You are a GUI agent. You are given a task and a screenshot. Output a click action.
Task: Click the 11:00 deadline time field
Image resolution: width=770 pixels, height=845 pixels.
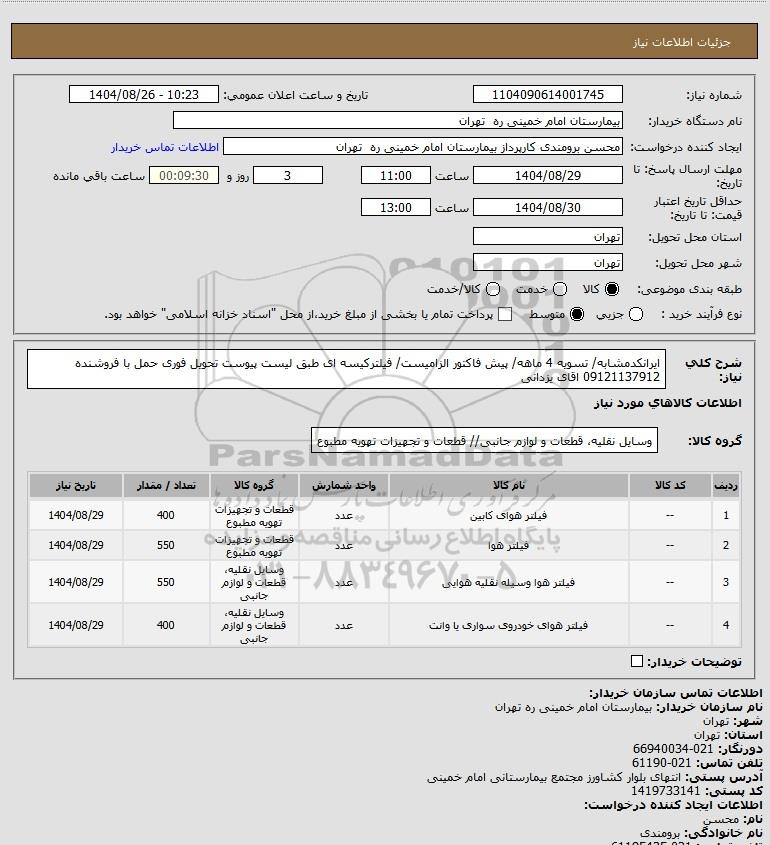396,175
